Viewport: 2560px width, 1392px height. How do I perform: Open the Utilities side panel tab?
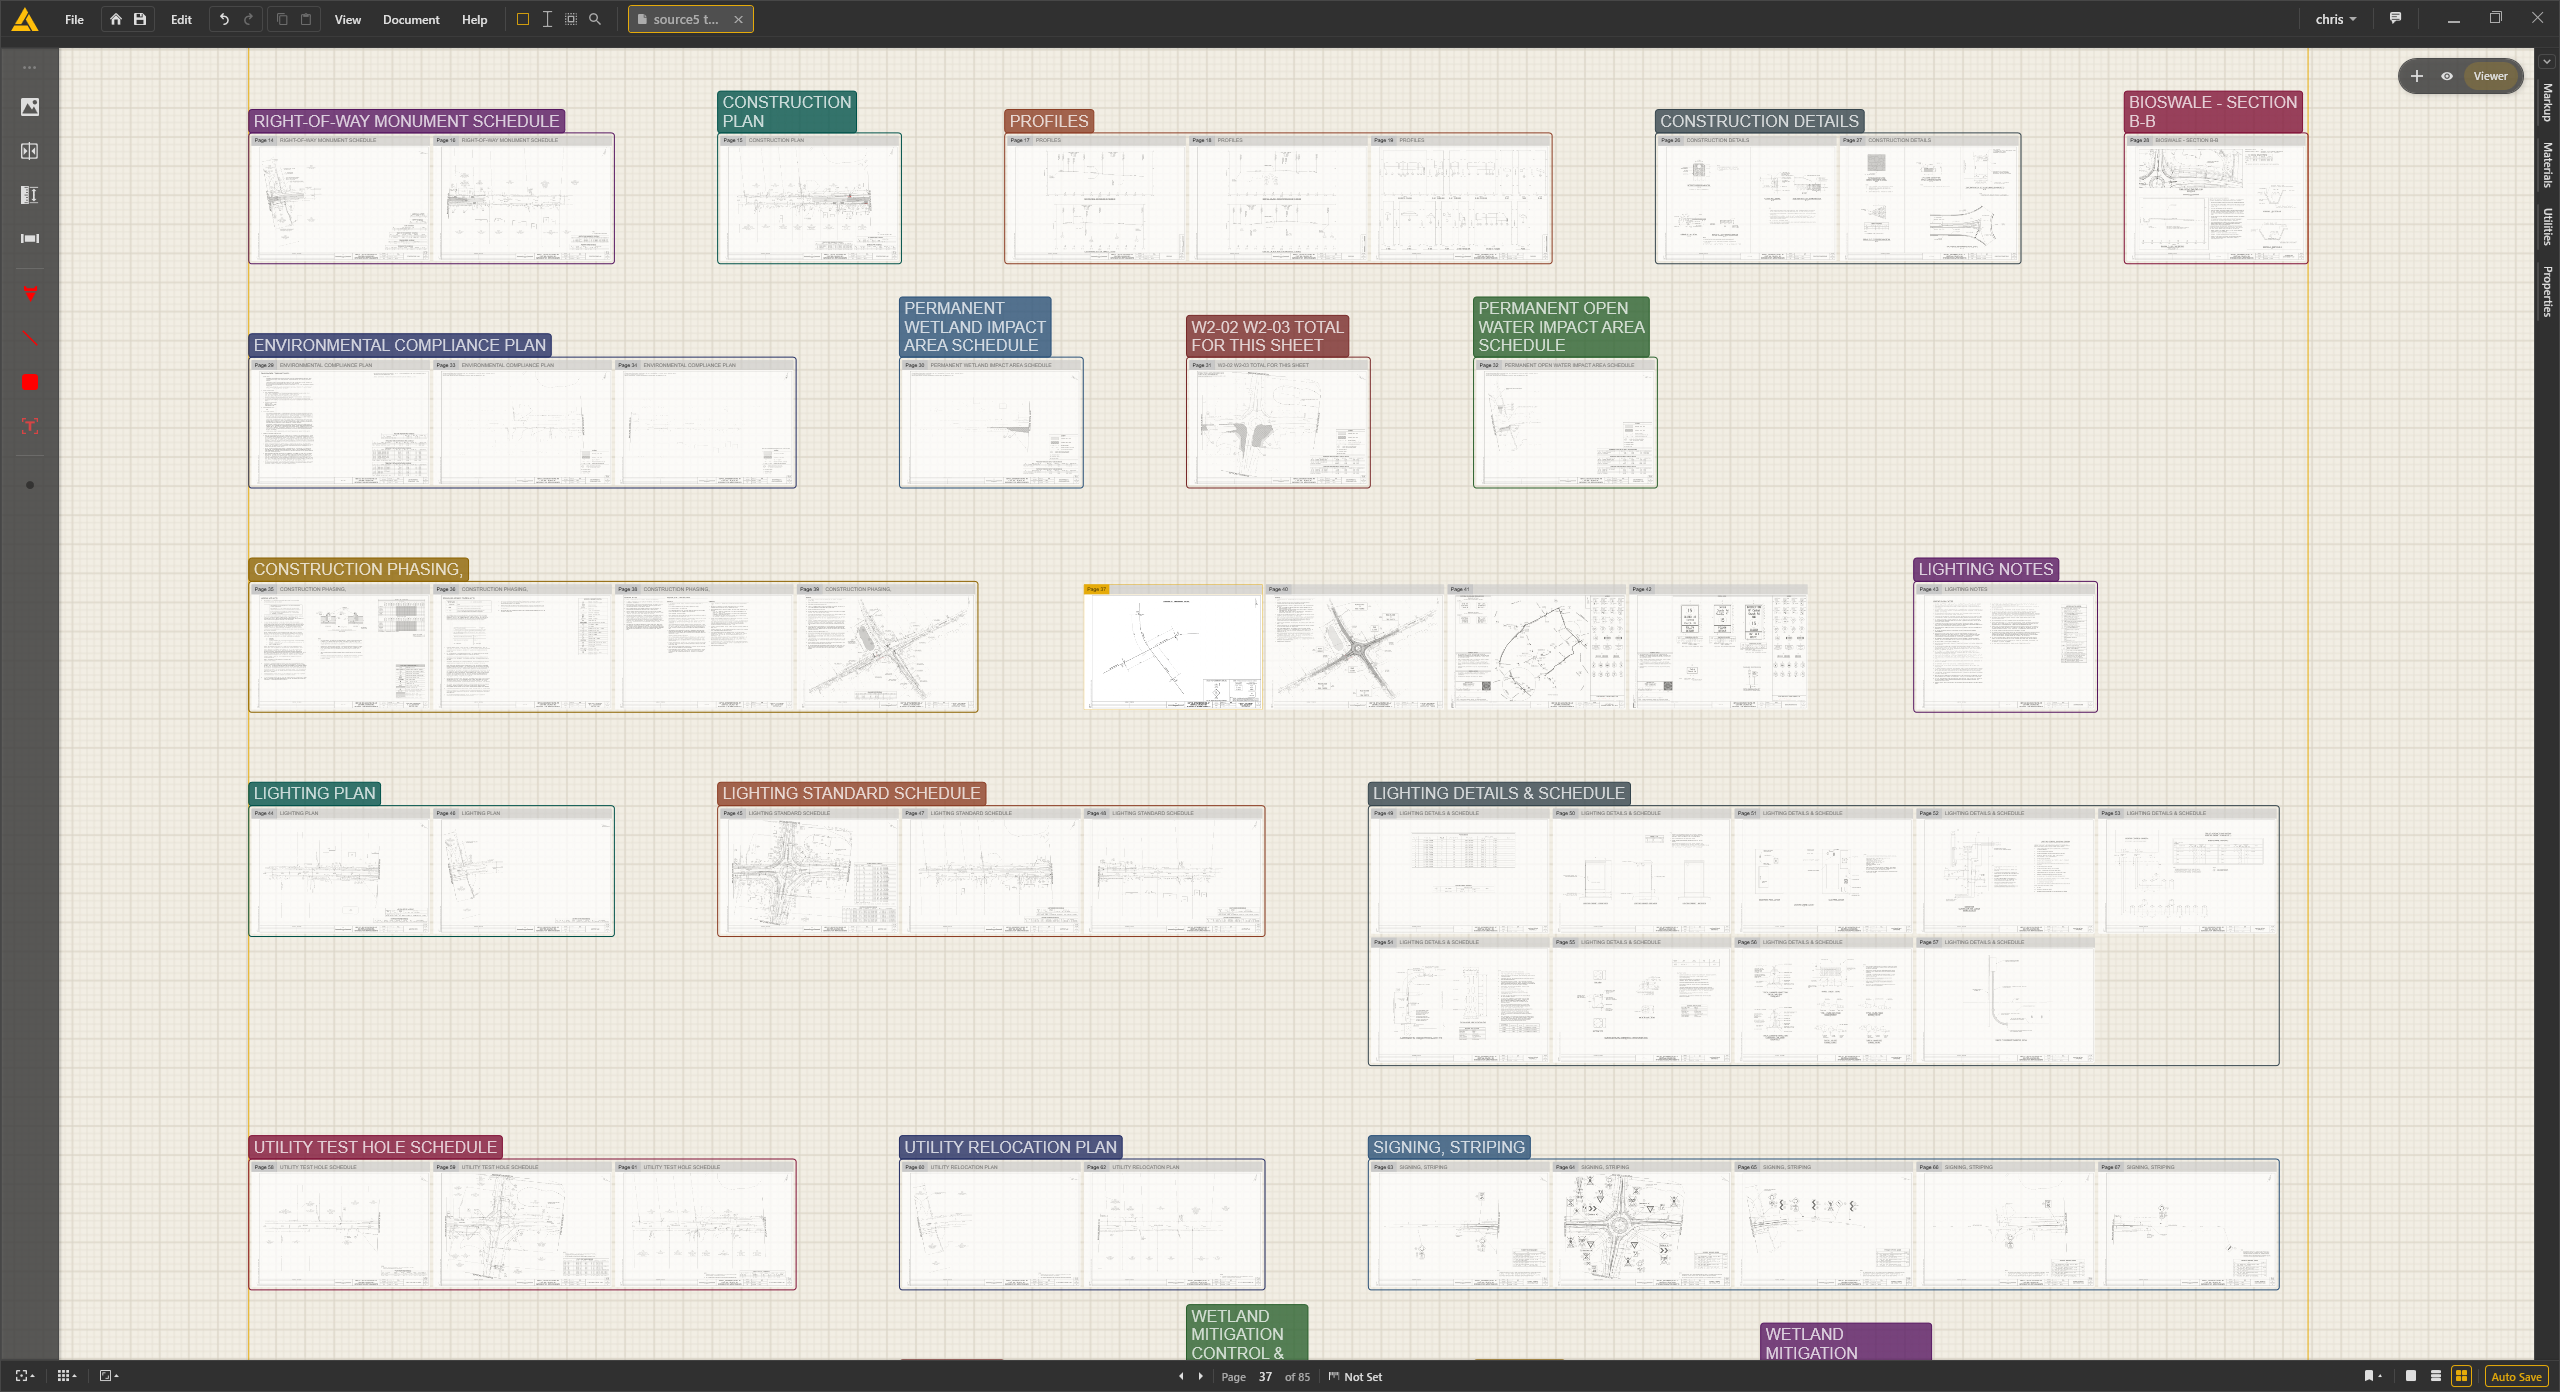2547,227
